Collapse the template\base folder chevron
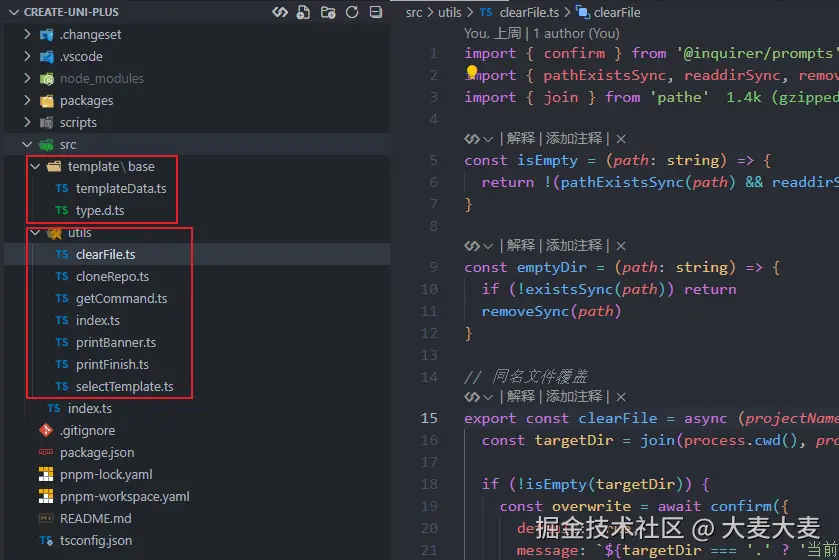 click(x=35, y=166)
